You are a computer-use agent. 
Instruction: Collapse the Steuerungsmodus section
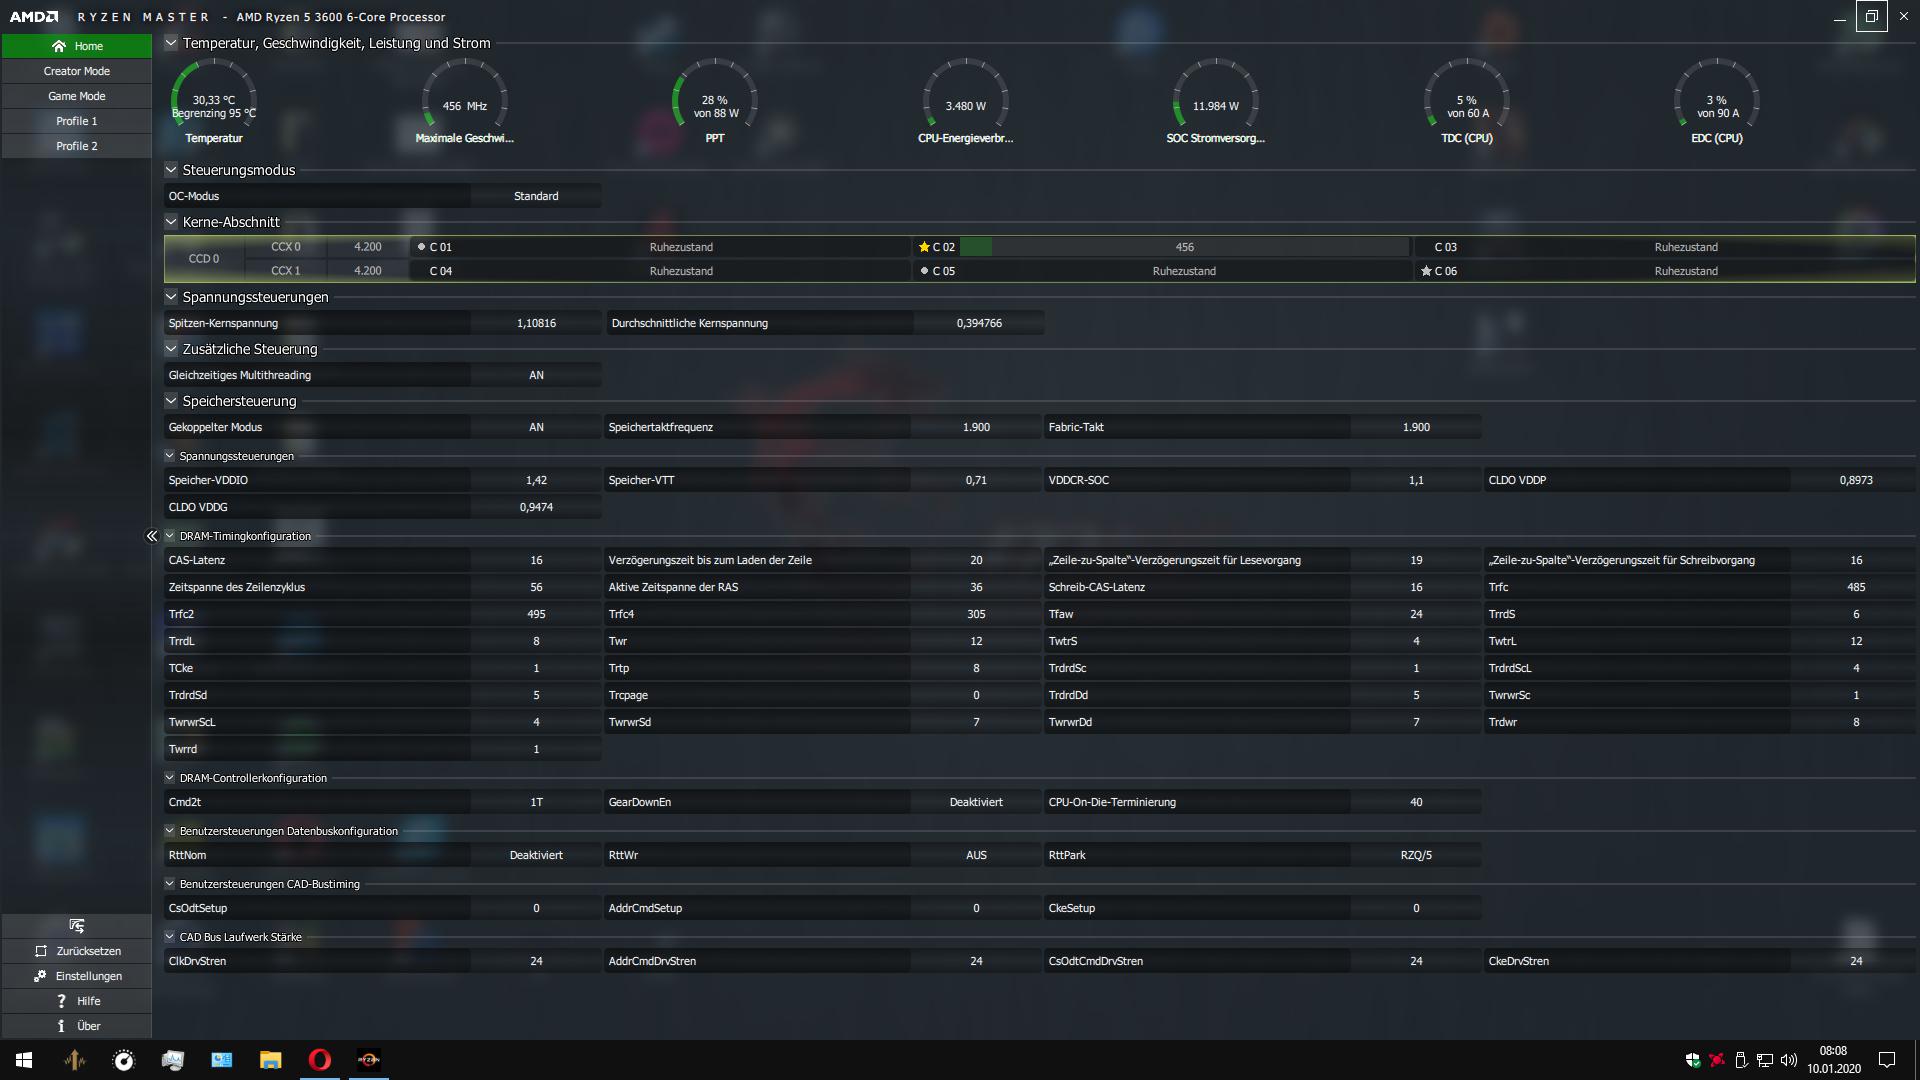[x=171, y=170]
